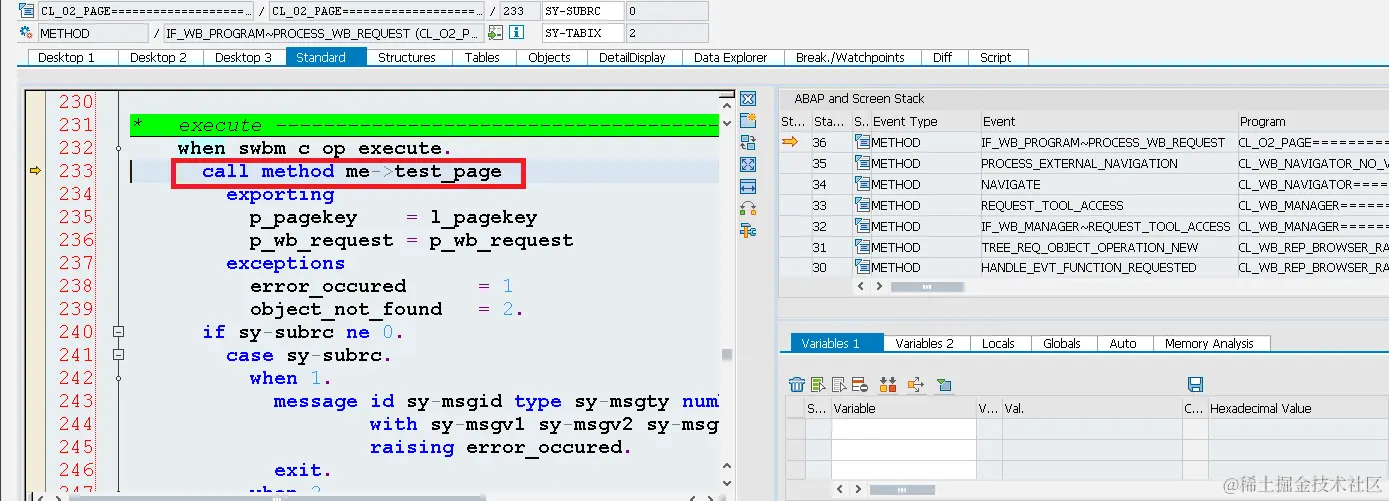Switch to the Auto tab
This screenshot has width=1389, height=501.
click(1123, 343)
